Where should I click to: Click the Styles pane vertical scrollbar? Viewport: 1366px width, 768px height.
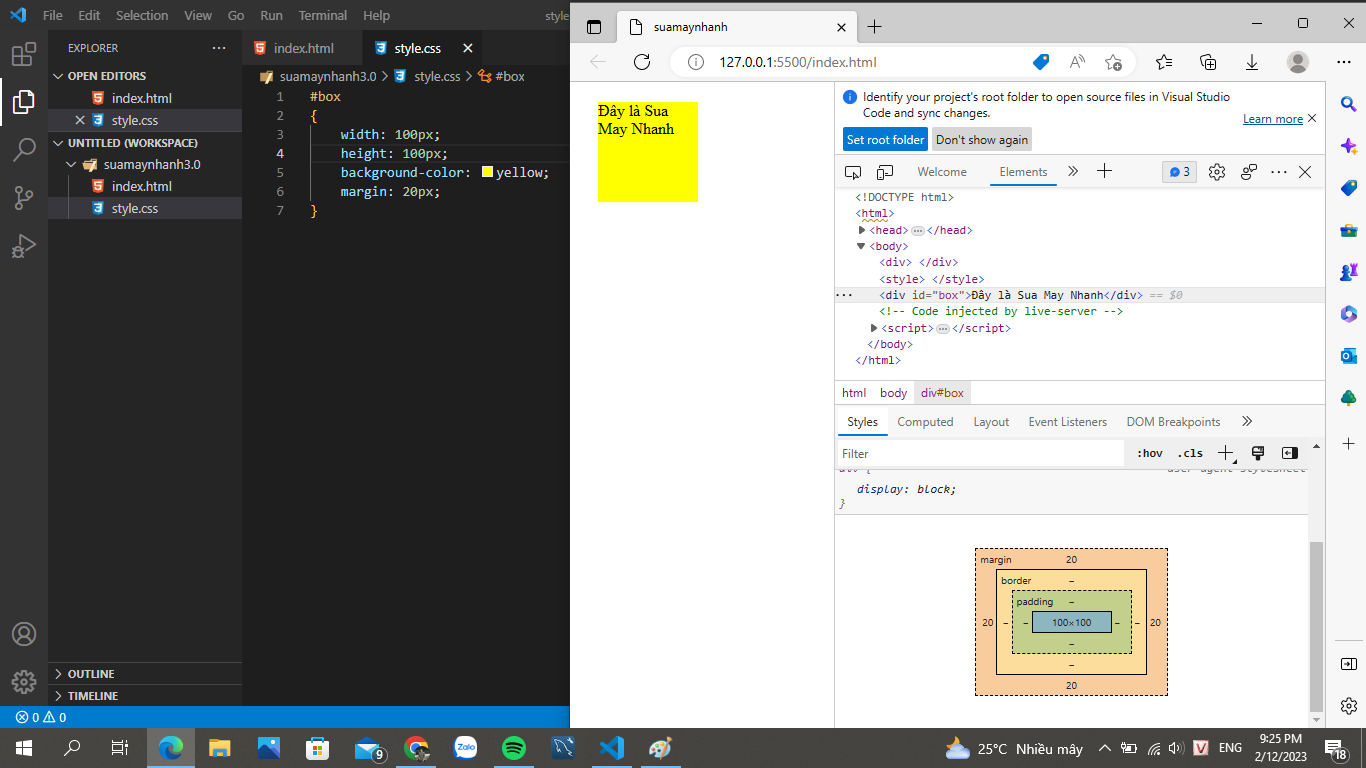[1316, 625]
